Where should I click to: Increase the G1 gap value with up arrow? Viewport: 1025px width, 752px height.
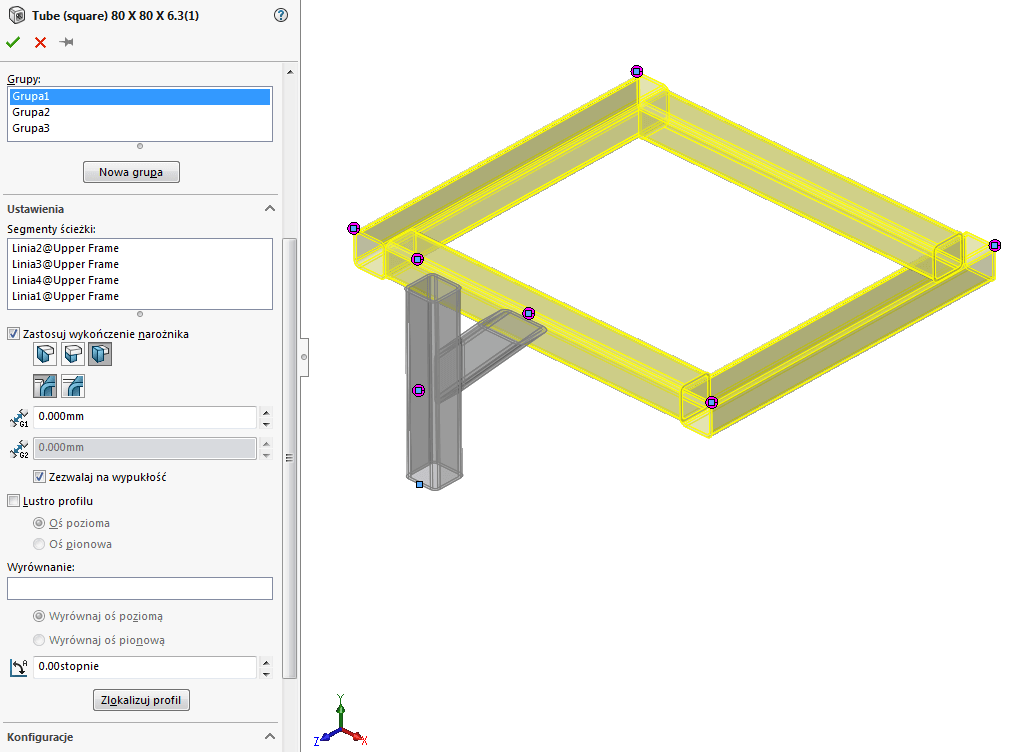(265, 412)
